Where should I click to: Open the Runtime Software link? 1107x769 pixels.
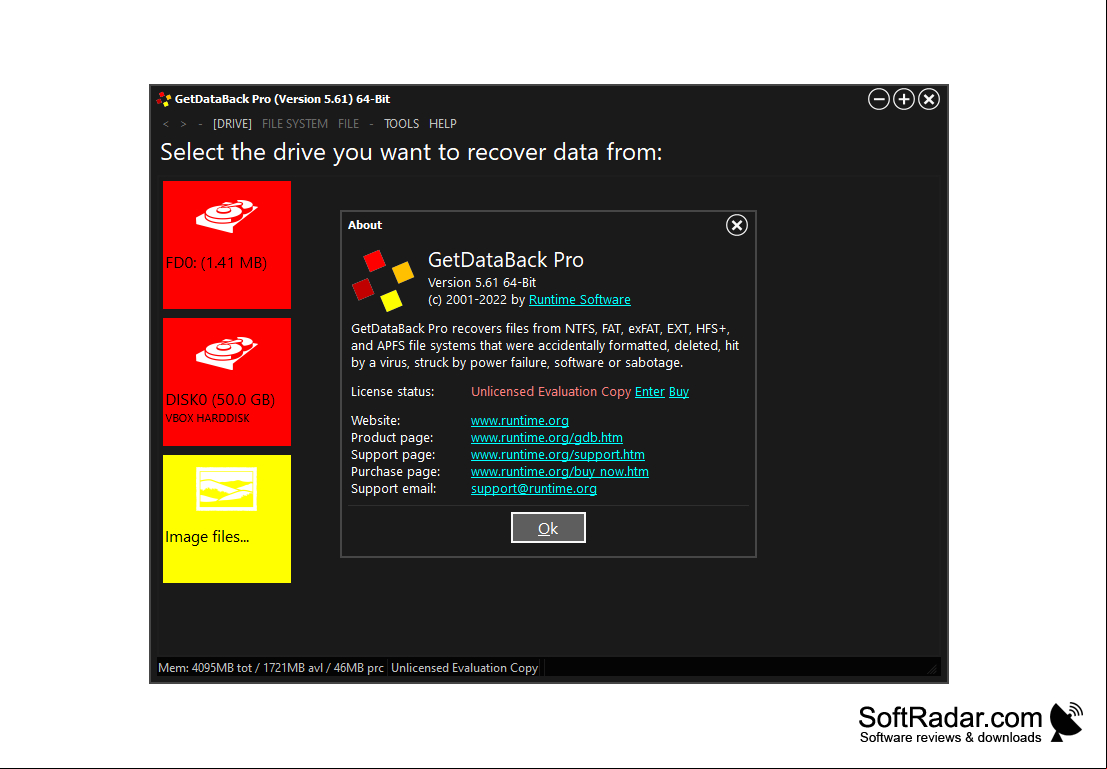point(580,299)
